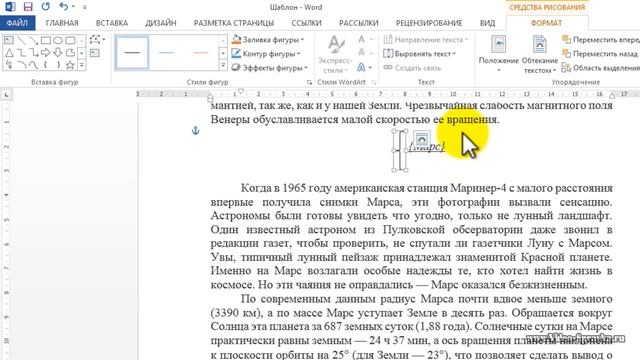Viewport: 640px width, 360px height.
Task: Open the ФАЙЛ (File) tab
Action: coord(17,23)
